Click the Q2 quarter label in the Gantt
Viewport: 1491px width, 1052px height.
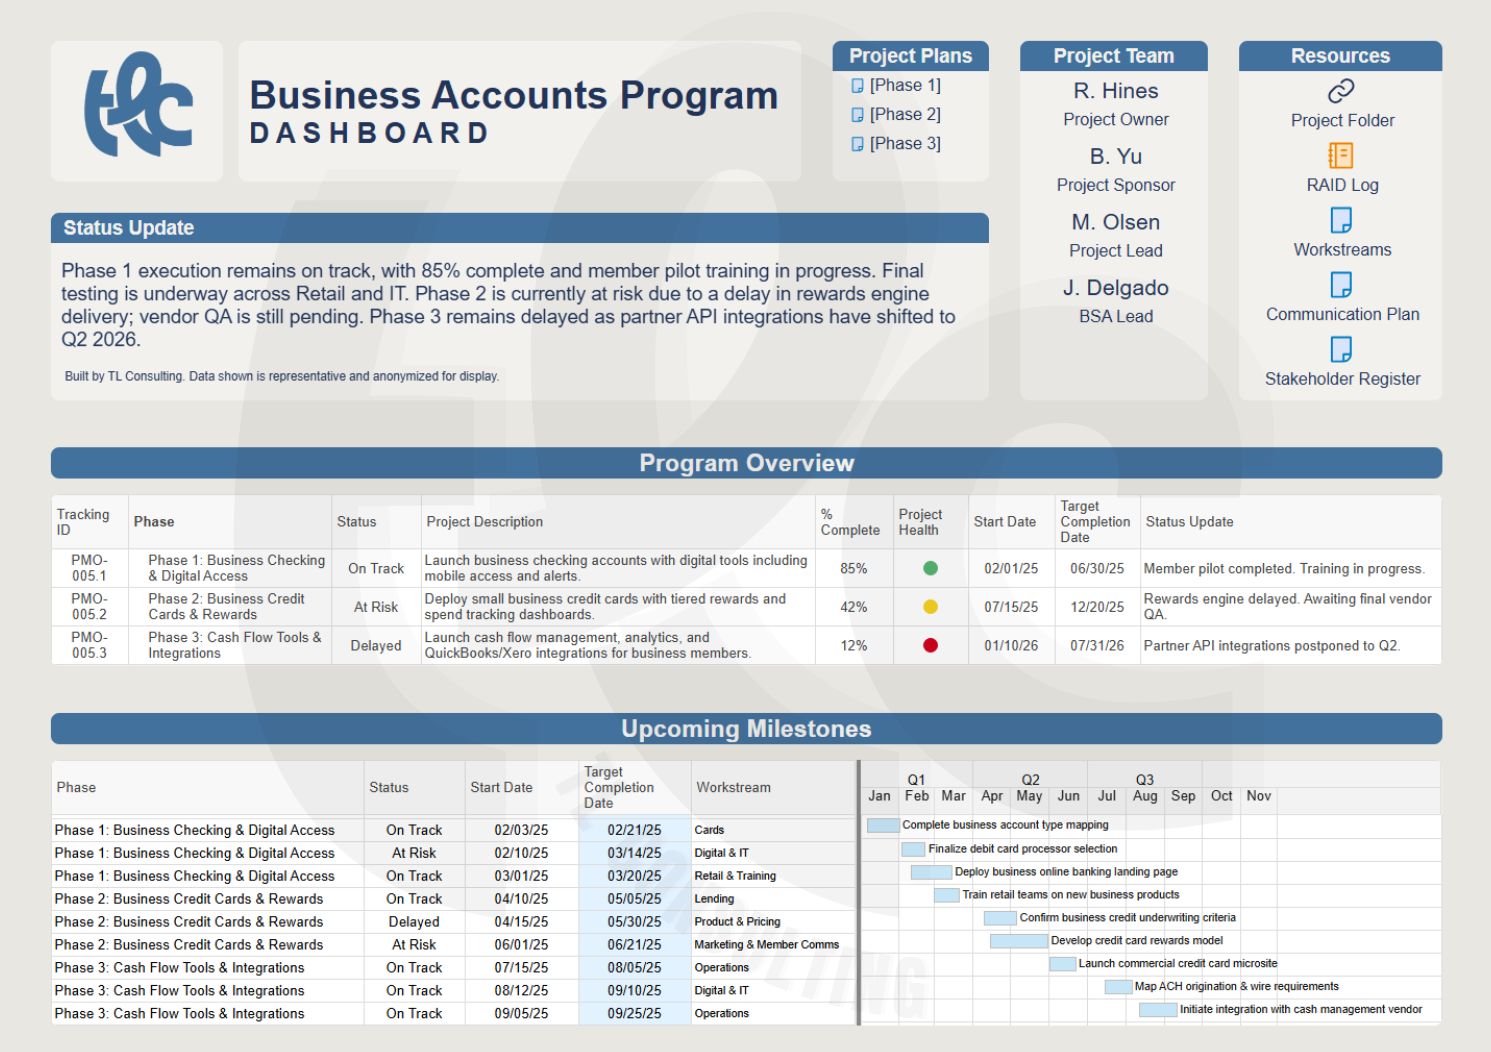click(x=1030, y=779)
